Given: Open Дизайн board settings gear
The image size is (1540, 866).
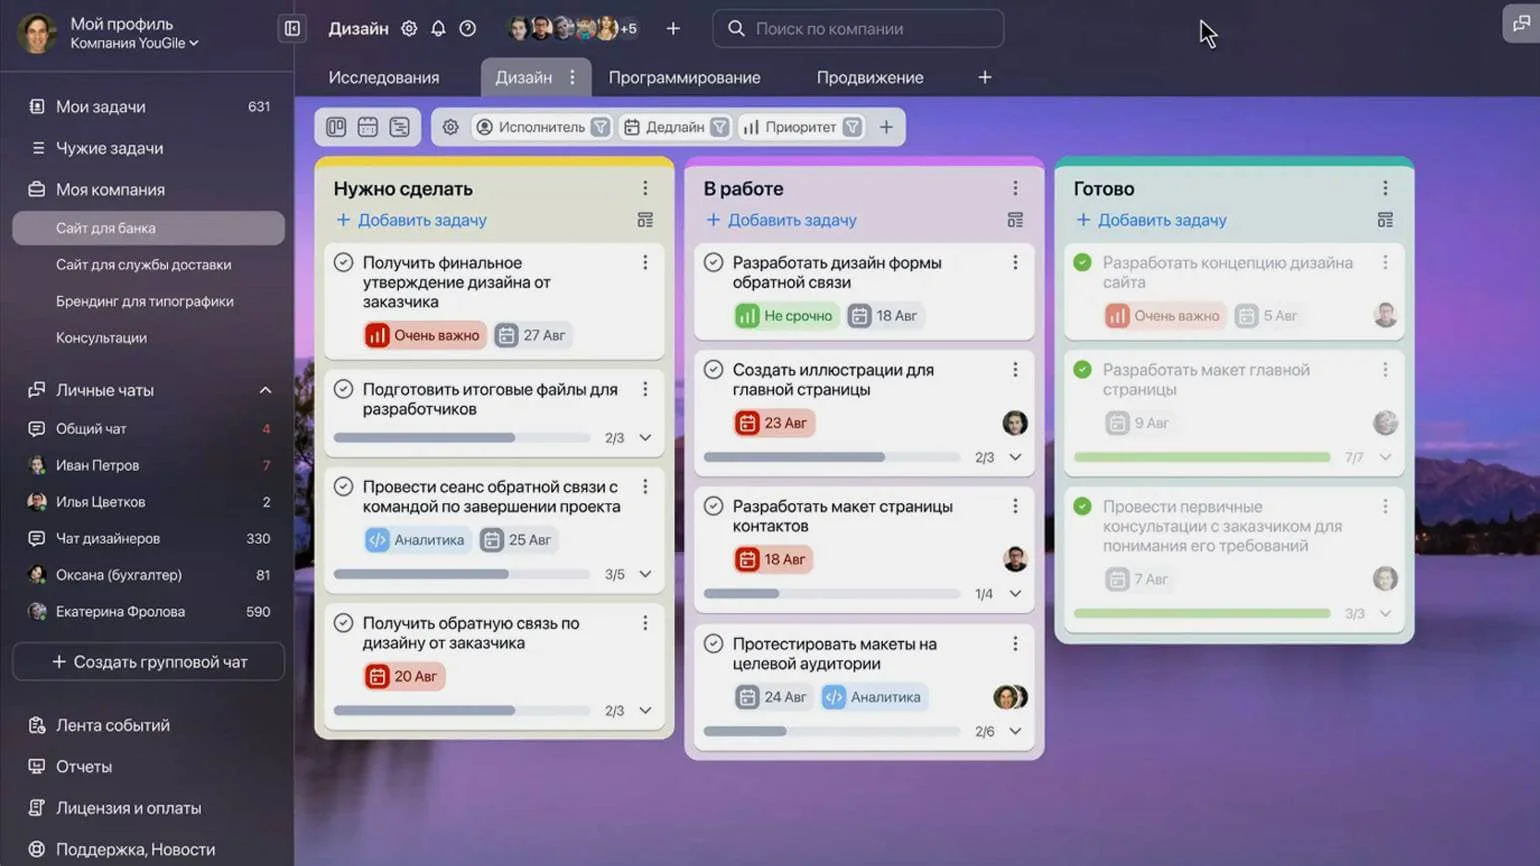Looking at the screenshot, I should coord(409,29).
